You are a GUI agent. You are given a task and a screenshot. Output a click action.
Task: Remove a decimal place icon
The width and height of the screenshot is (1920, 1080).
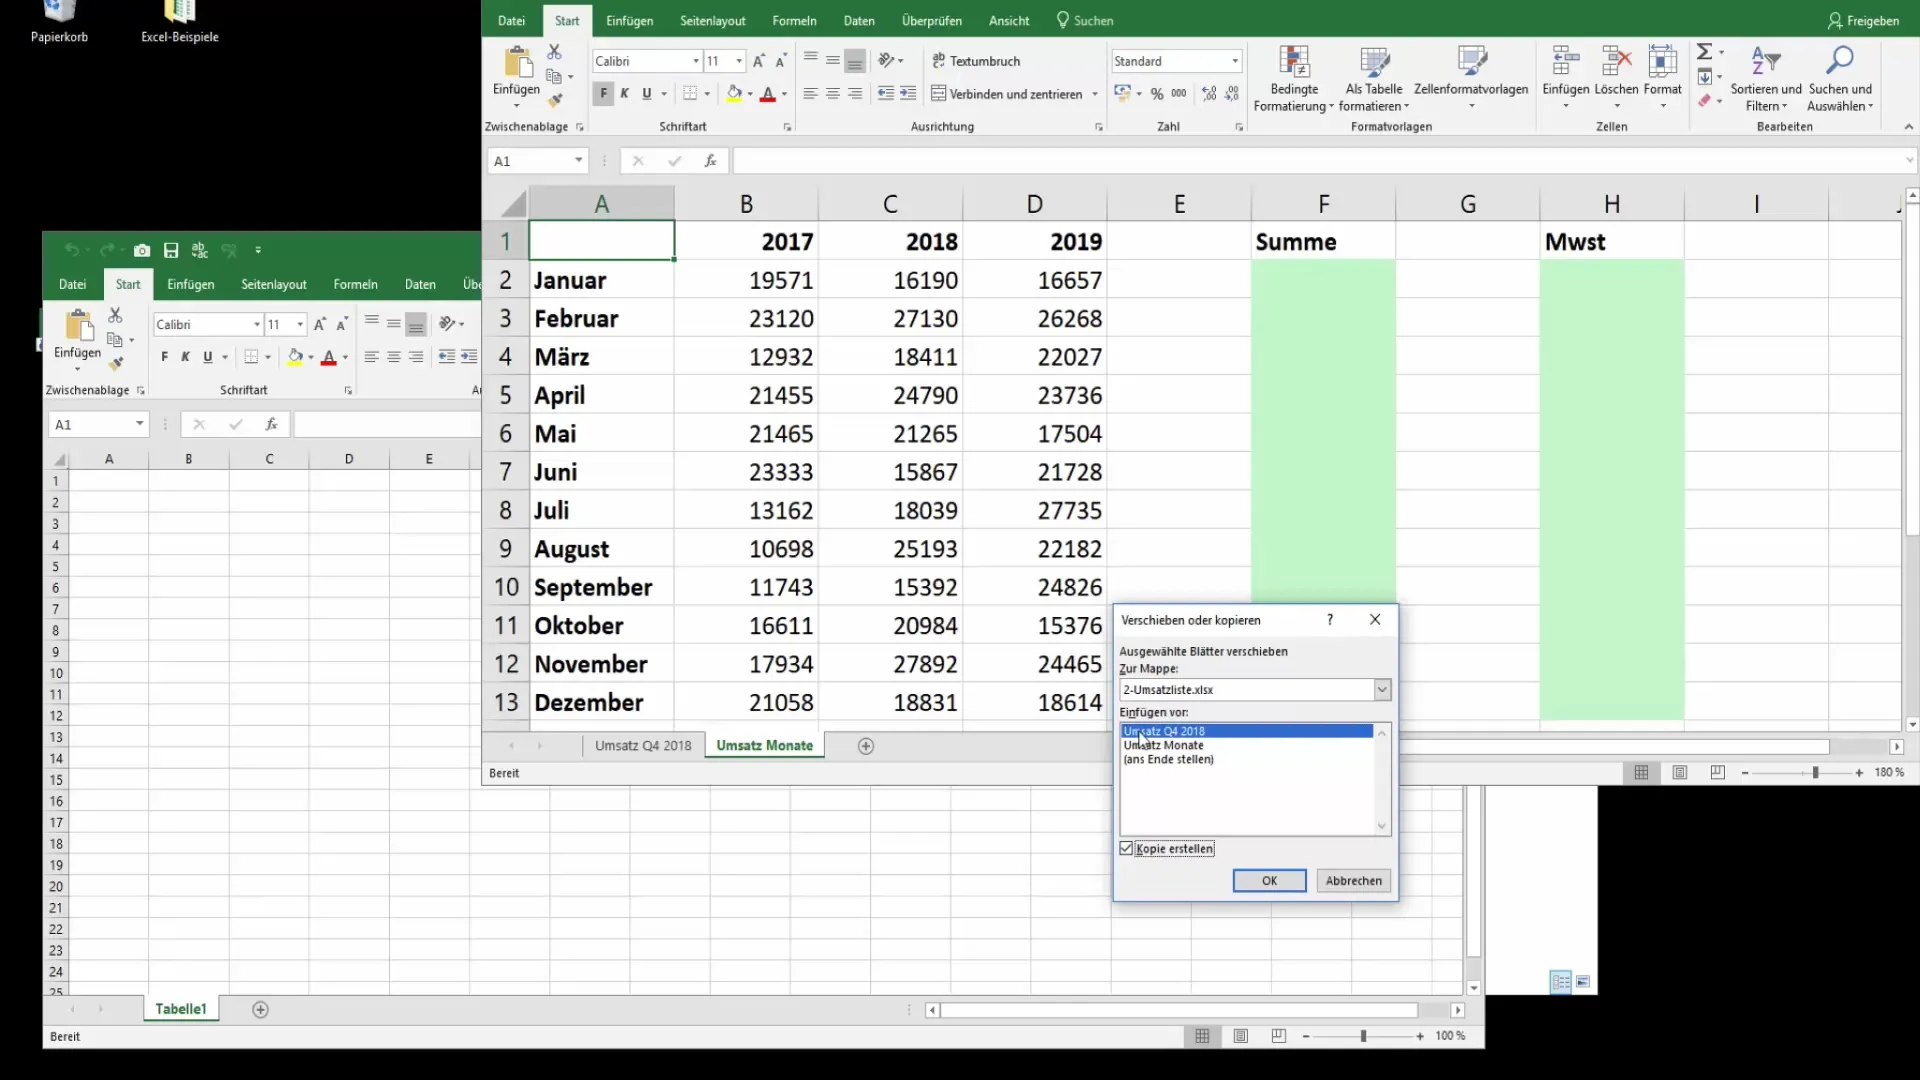pos(1232,93)
